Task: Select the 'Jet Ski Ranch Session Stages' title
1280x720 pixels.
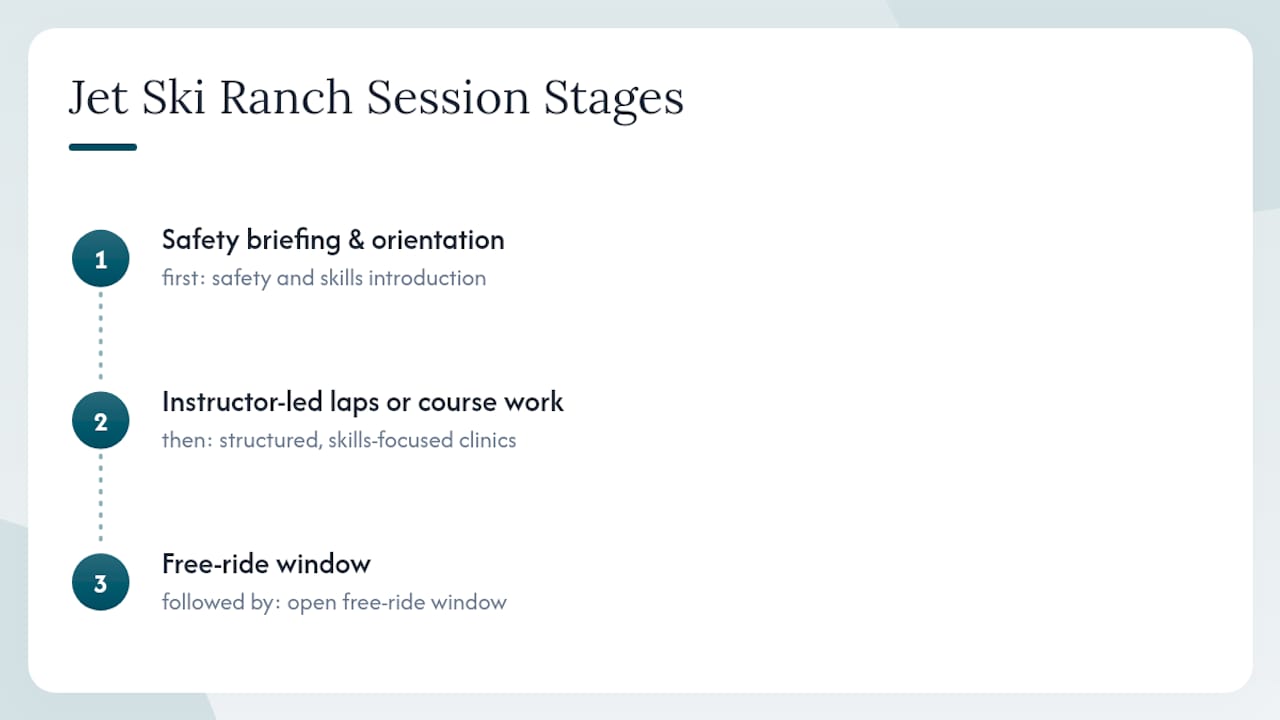Action: pos(376,98)
